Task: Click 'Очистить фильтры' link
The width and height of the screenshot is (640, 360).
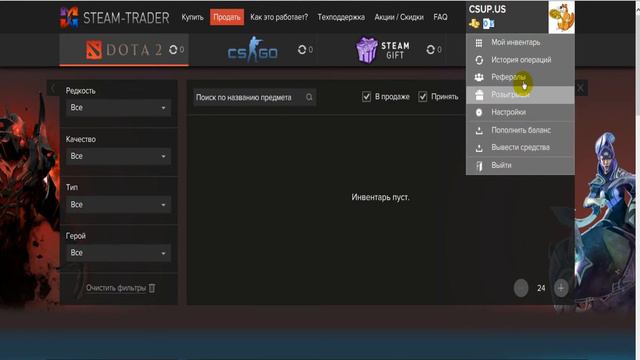Action: [116, 288]
